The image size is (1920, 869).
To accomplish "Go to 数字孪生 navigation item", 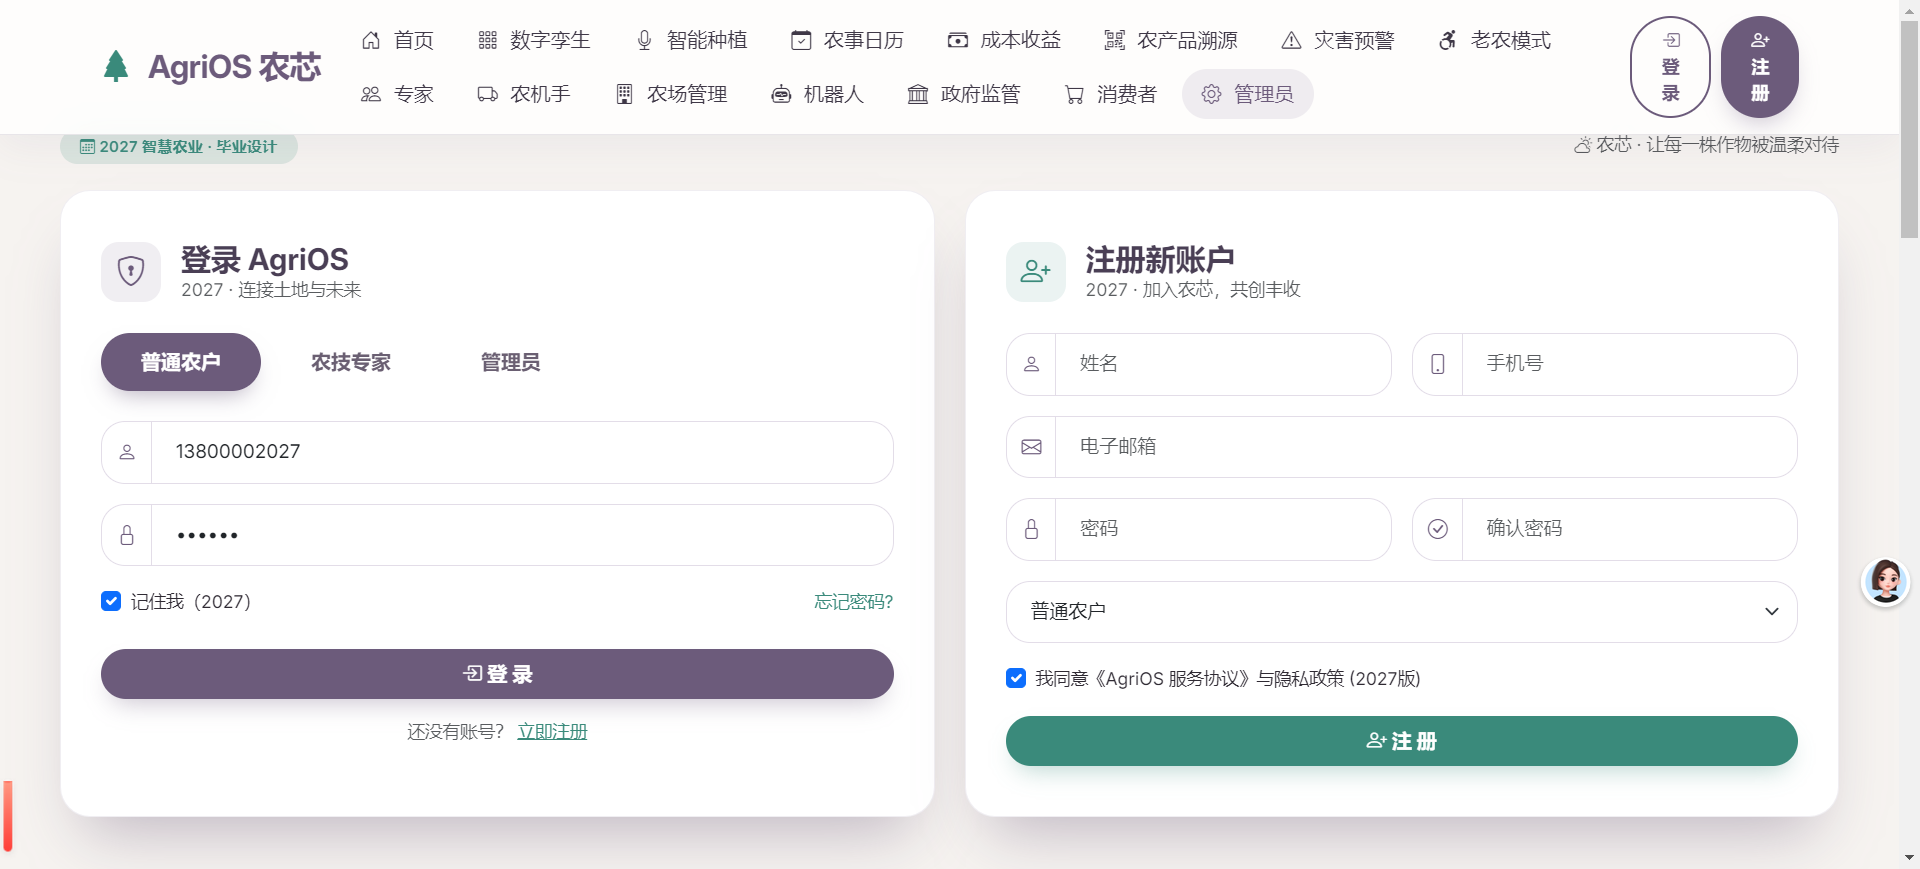I will [x=534, y=40].
